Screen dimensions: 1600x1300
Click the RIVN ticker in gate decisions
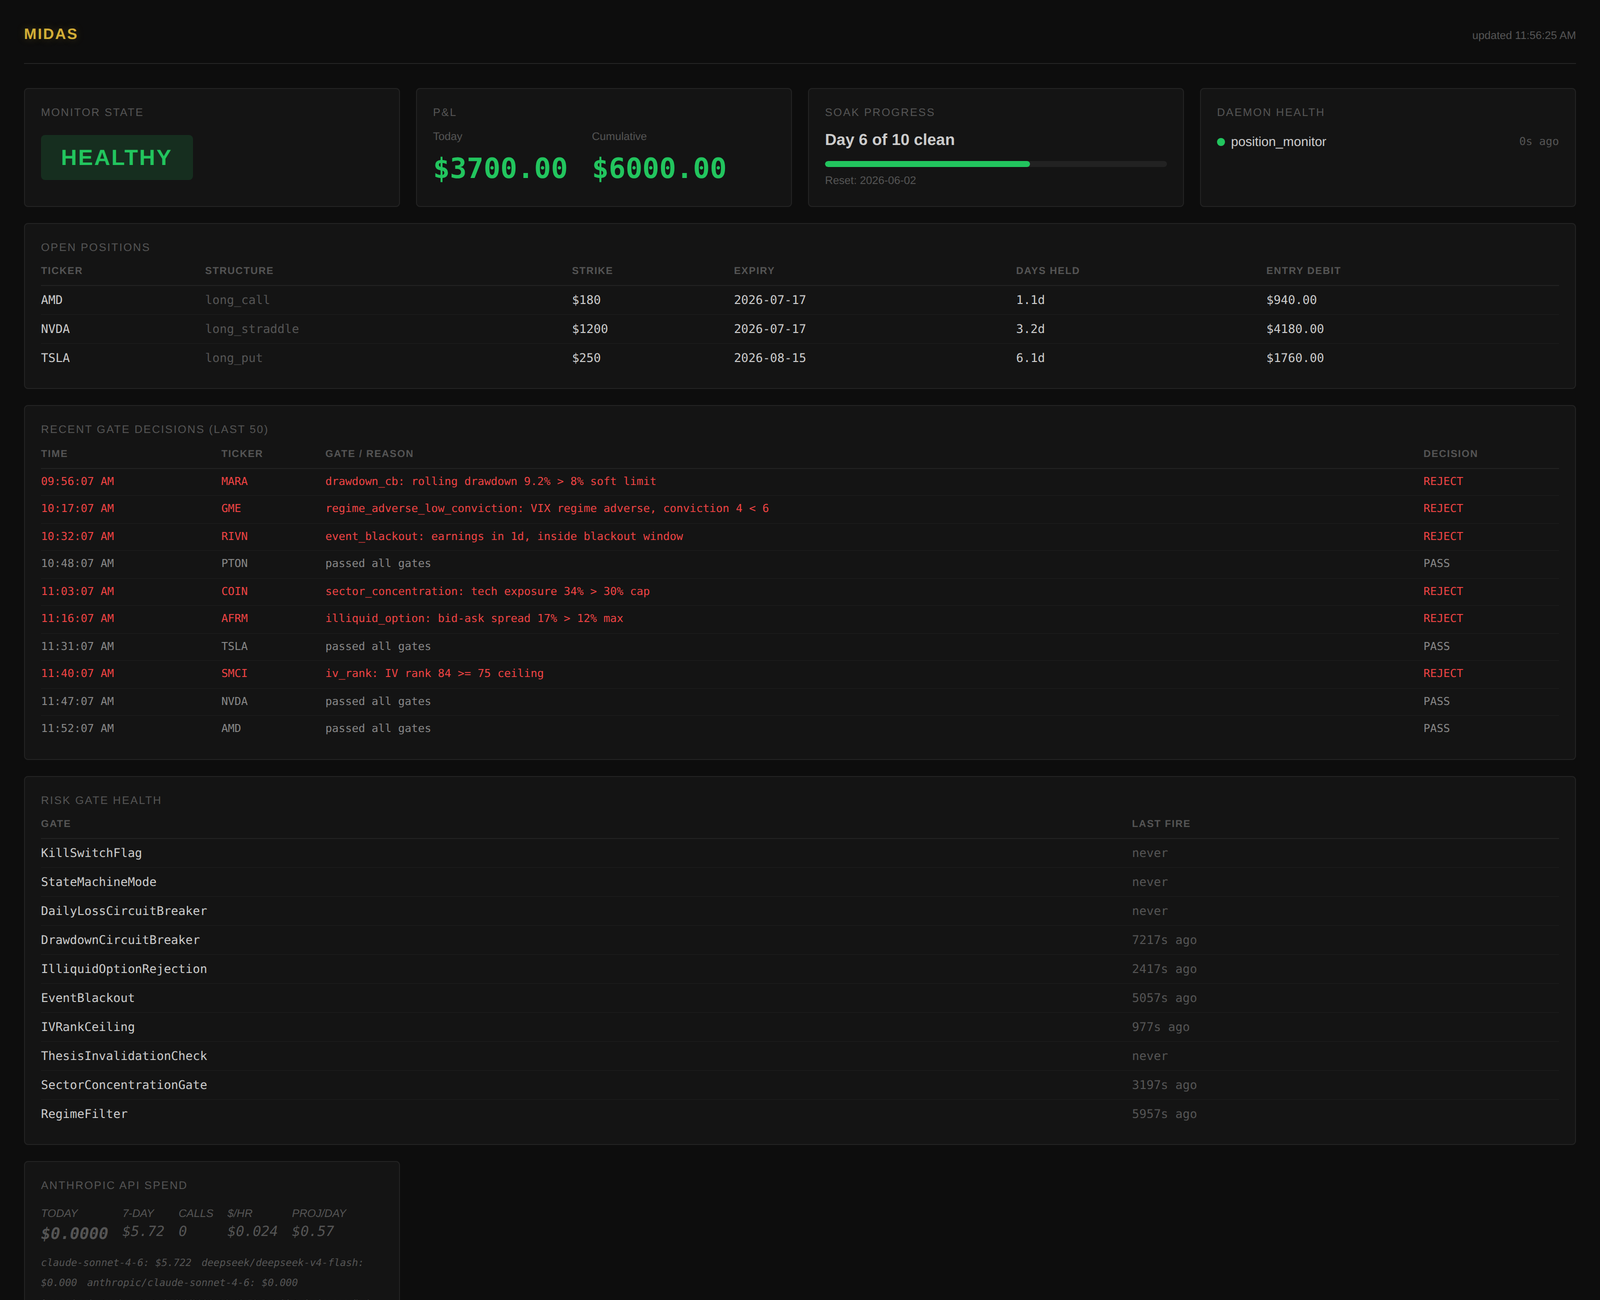pyautogui.click(x=234, y=537)
